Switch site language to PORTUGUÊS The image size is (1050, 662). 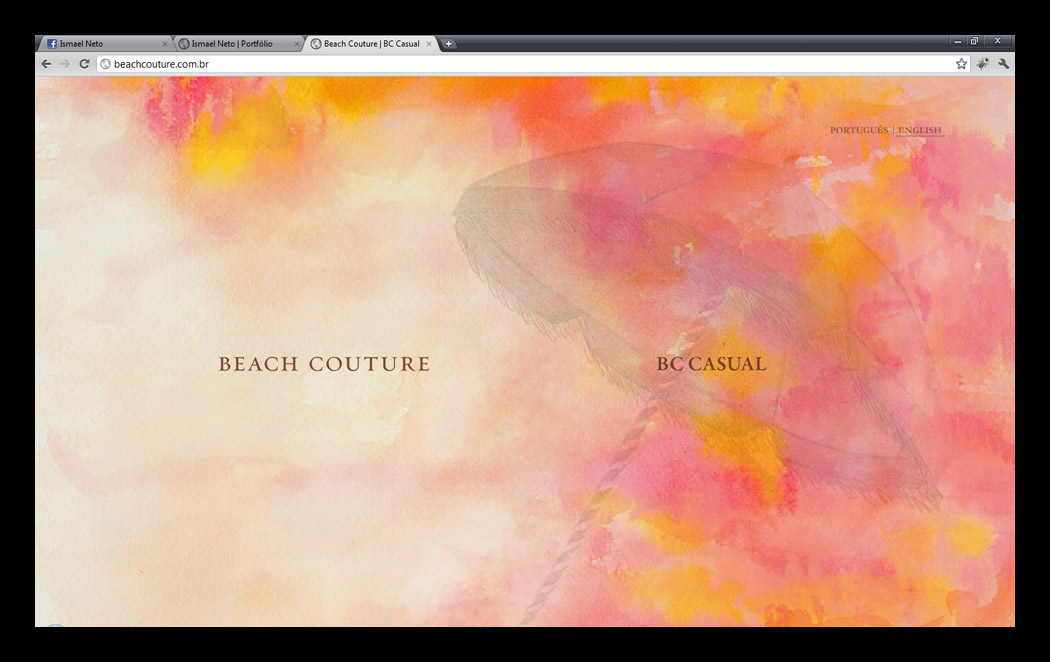point(859,130)
